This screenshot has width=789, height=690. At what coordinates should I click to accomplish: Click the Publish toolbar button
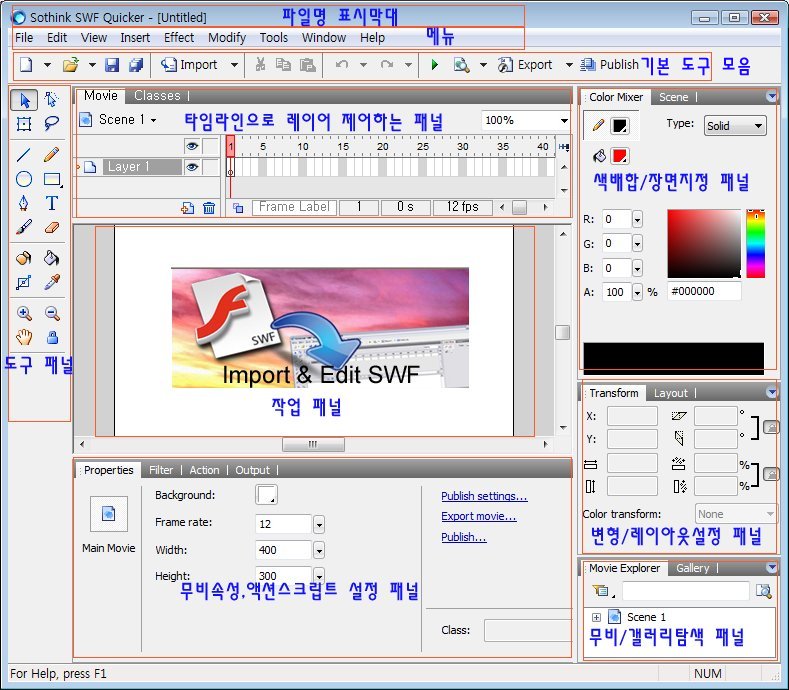tap(609, 65)
